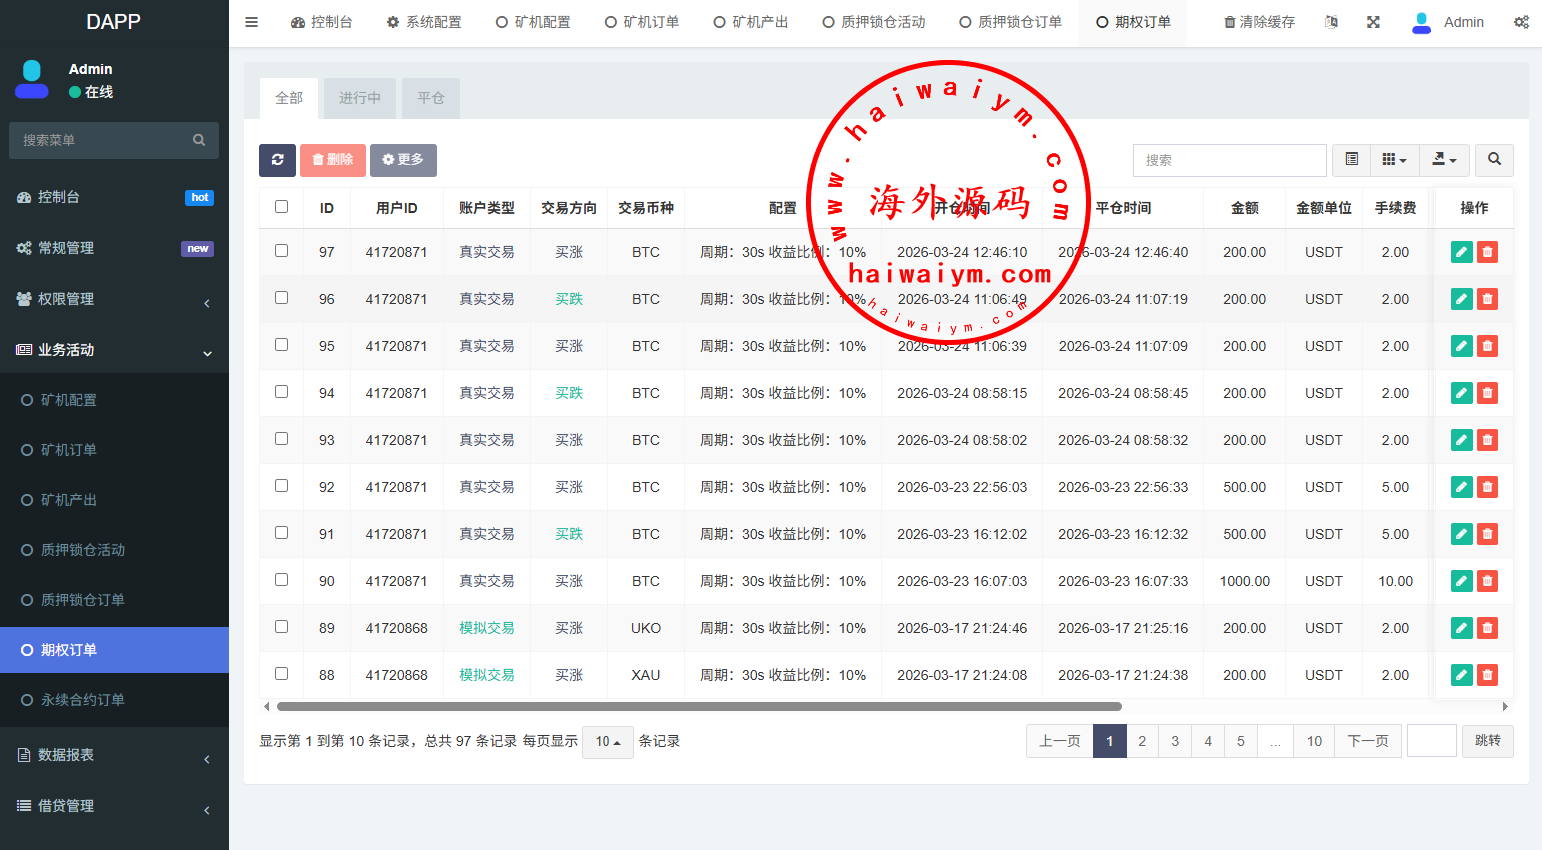Screen dimensions: 1542x850
Task: Click the fullscreen icon in top bar
Action: coord(1373,22)
